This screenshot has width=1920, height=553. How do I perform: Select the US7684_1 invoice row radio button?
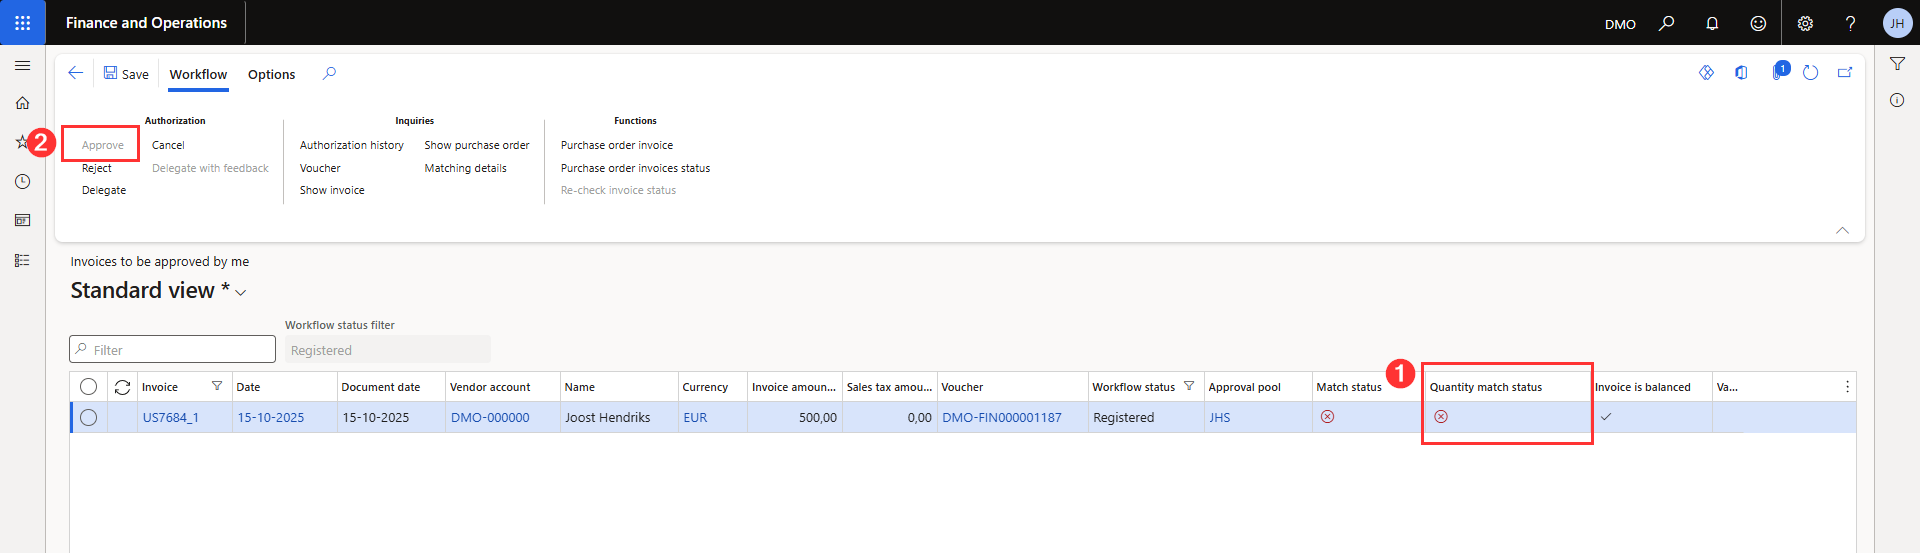(x=89, y=418)
